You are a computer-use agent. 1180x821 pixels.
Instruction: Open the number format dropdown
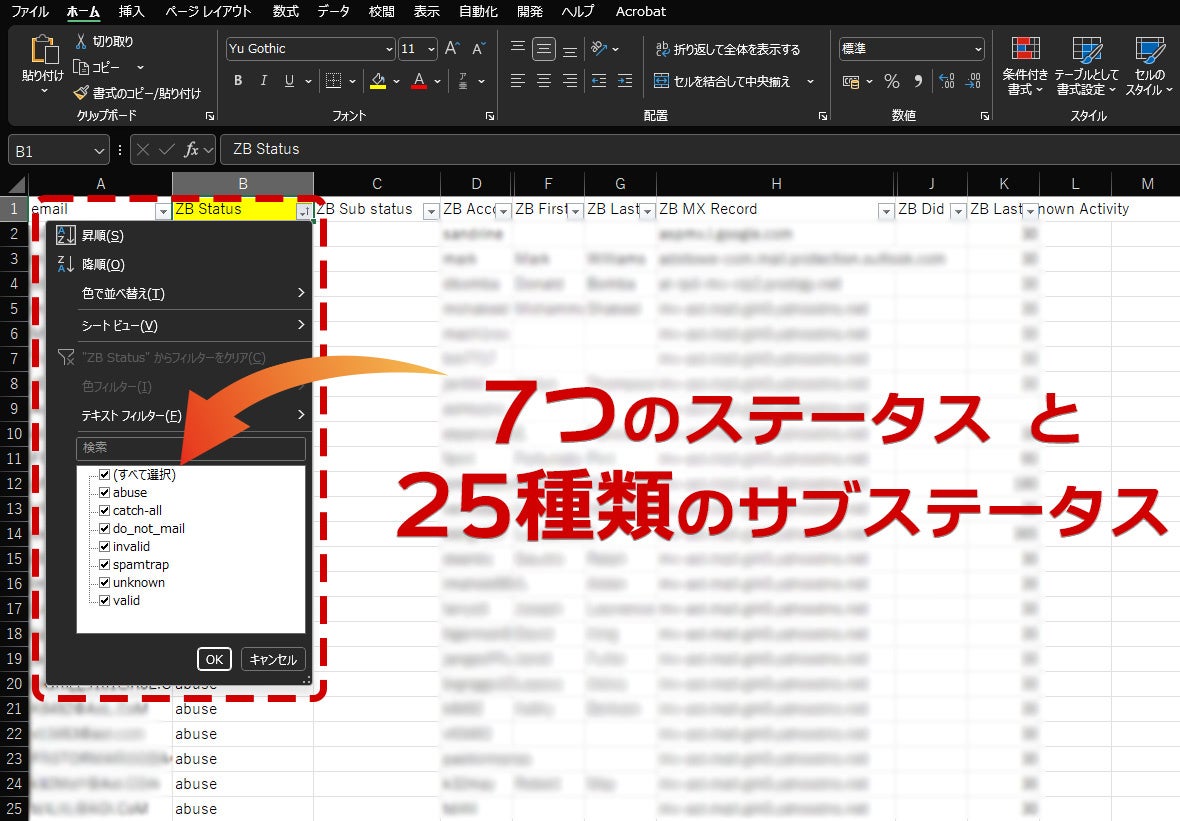pos(977,49)
